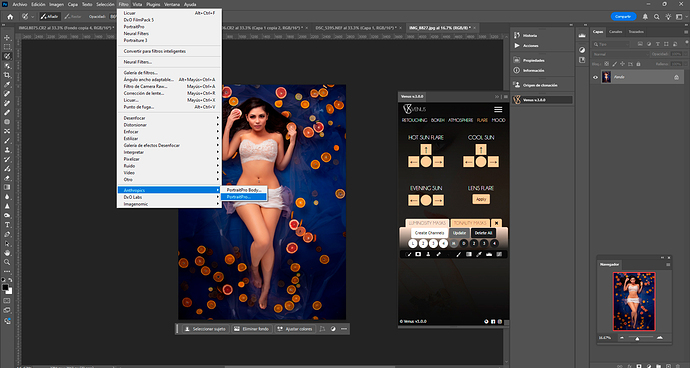Click the Fondo layer thumbnail
Image resolution: width=690 pixels, height=368 pixels.
click(x=606, y=77)
